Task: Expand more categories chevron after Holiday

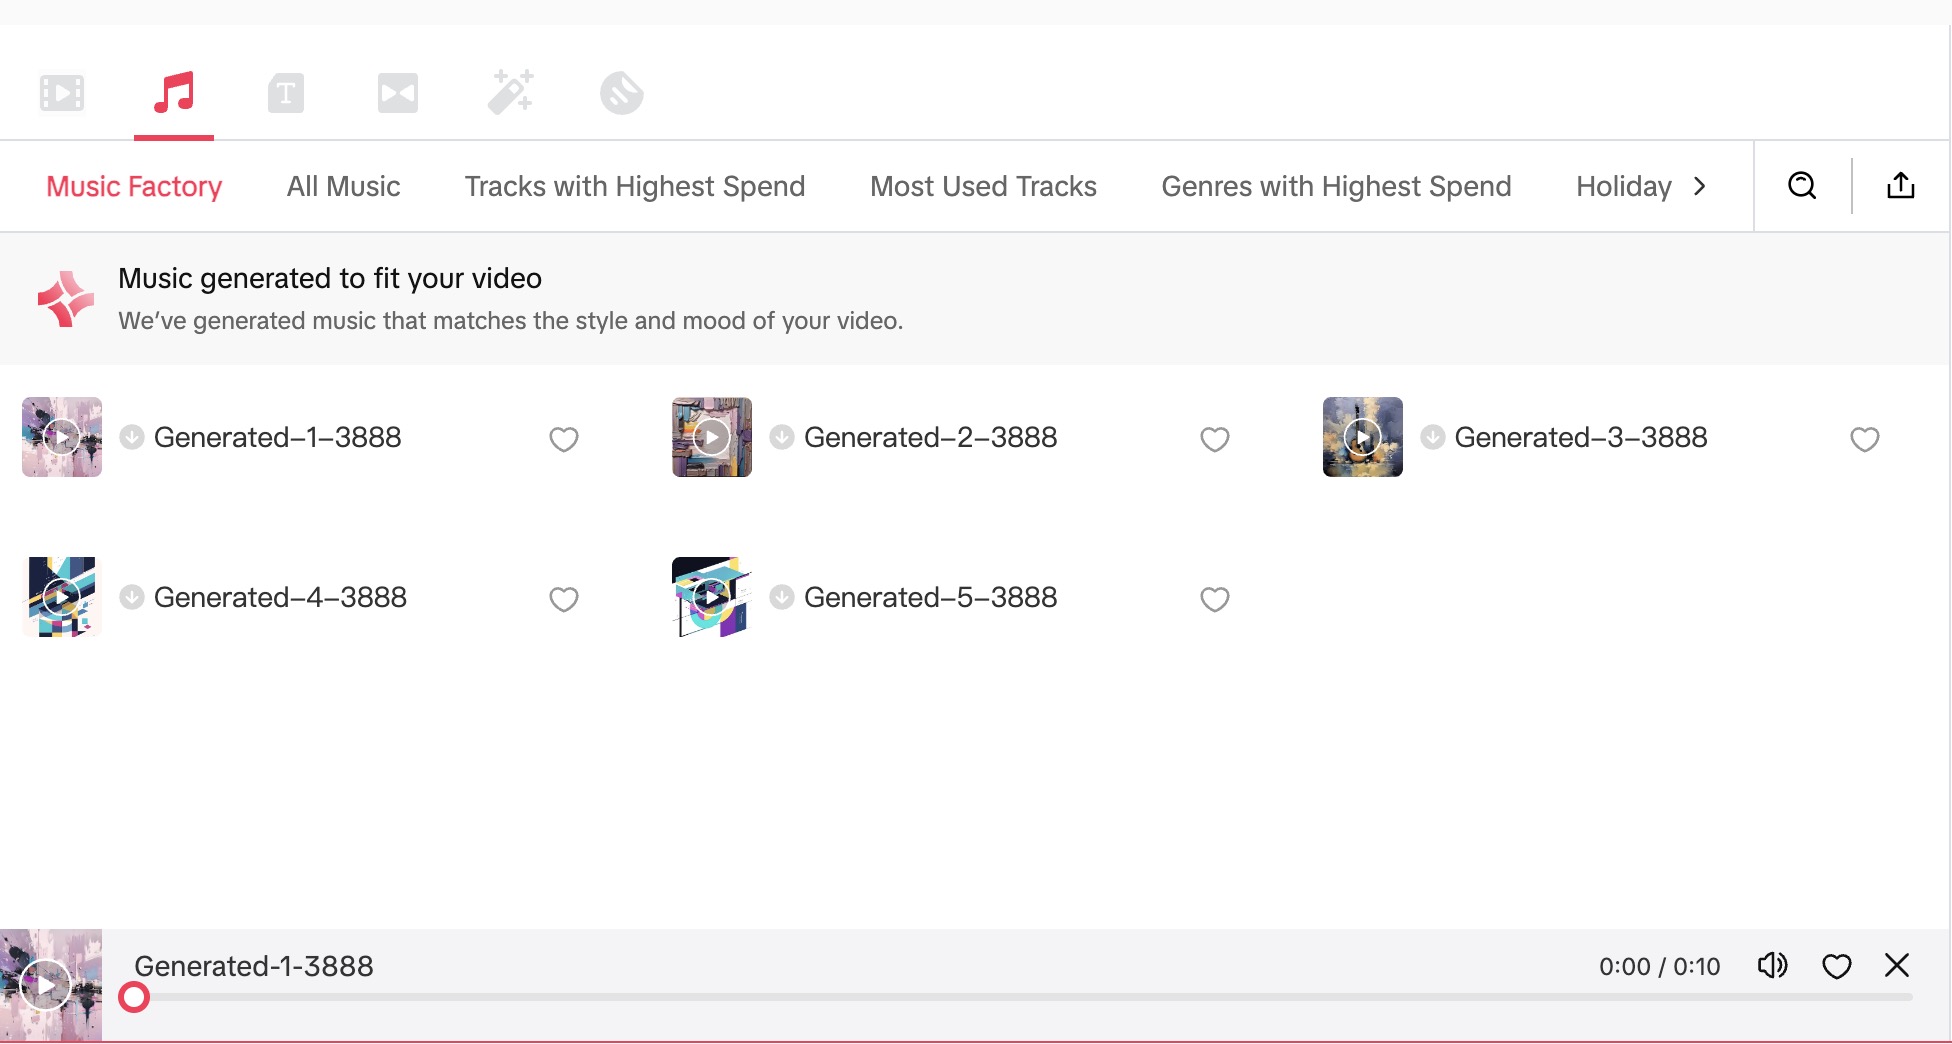Action: 1699,186
